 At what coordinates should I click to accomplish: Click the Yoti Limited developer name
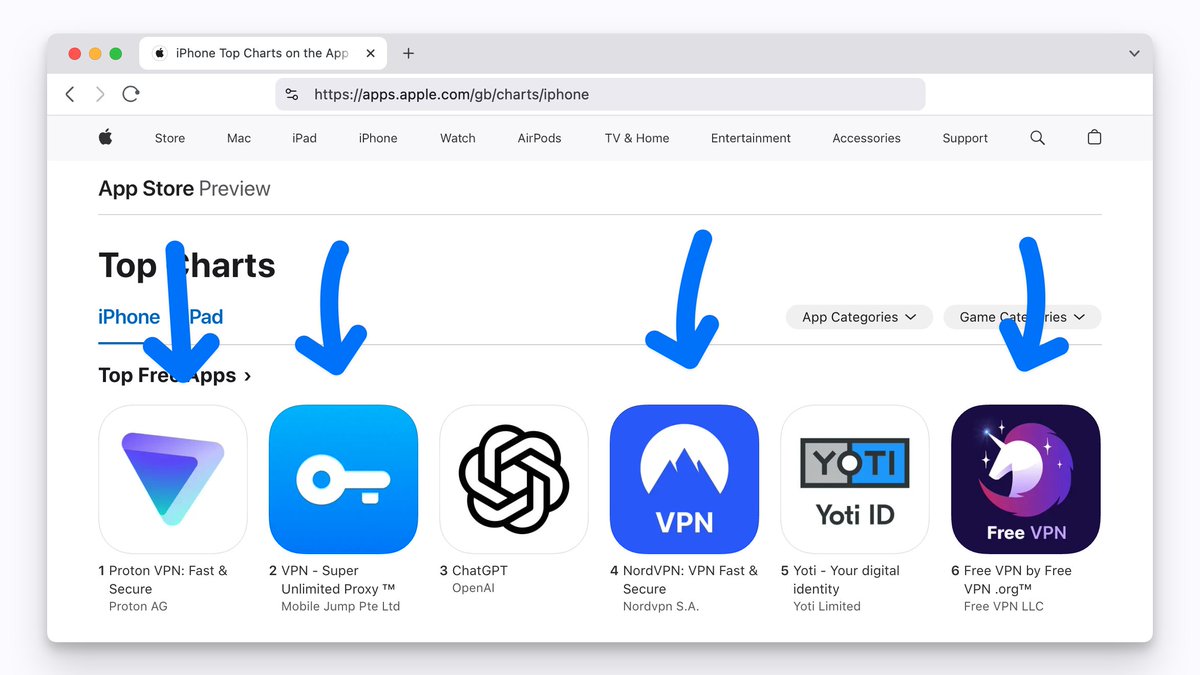827,607
